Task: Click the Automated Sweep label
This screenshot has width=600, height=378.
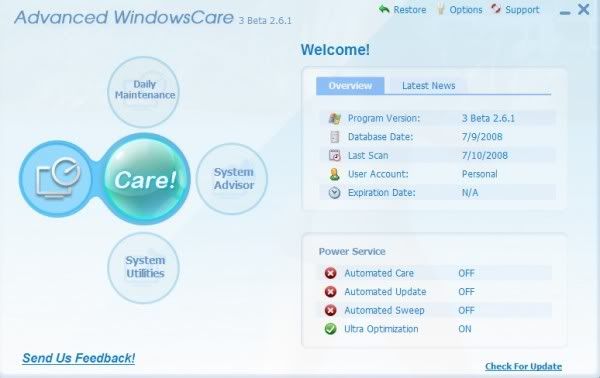Action: pyautogui.click(x=384, y=310)
